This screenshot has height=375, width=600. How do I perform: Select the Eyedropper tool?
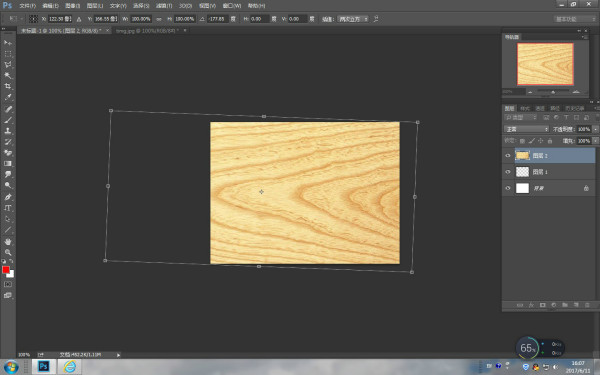8,98
